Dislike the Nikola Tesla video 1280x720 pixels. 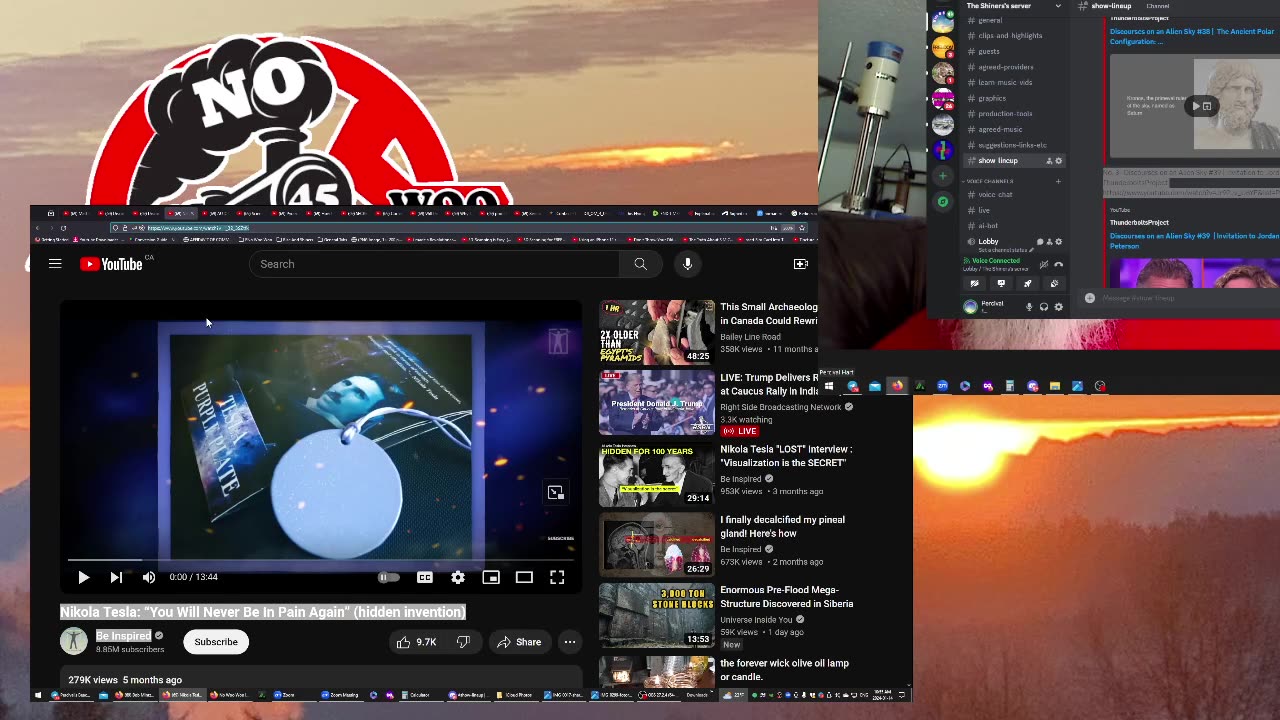tap(463, 642)
